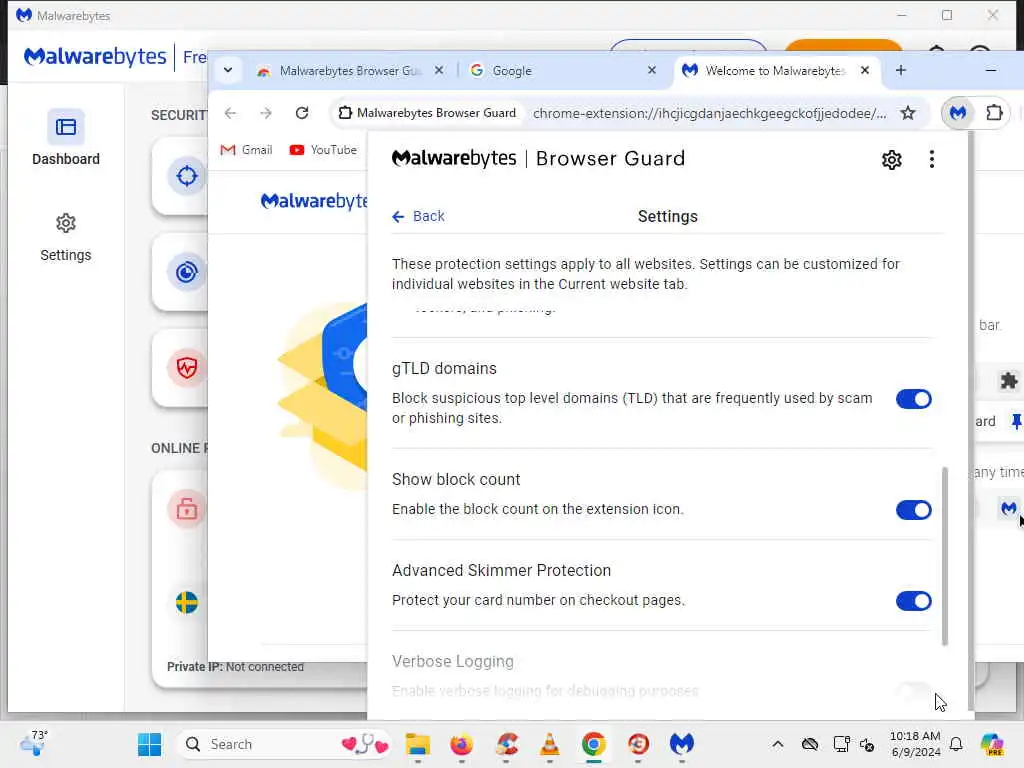The image size is (1024, 768).
Task: Open the Browser Guard three-dot menu
Action: click(931, 159)
